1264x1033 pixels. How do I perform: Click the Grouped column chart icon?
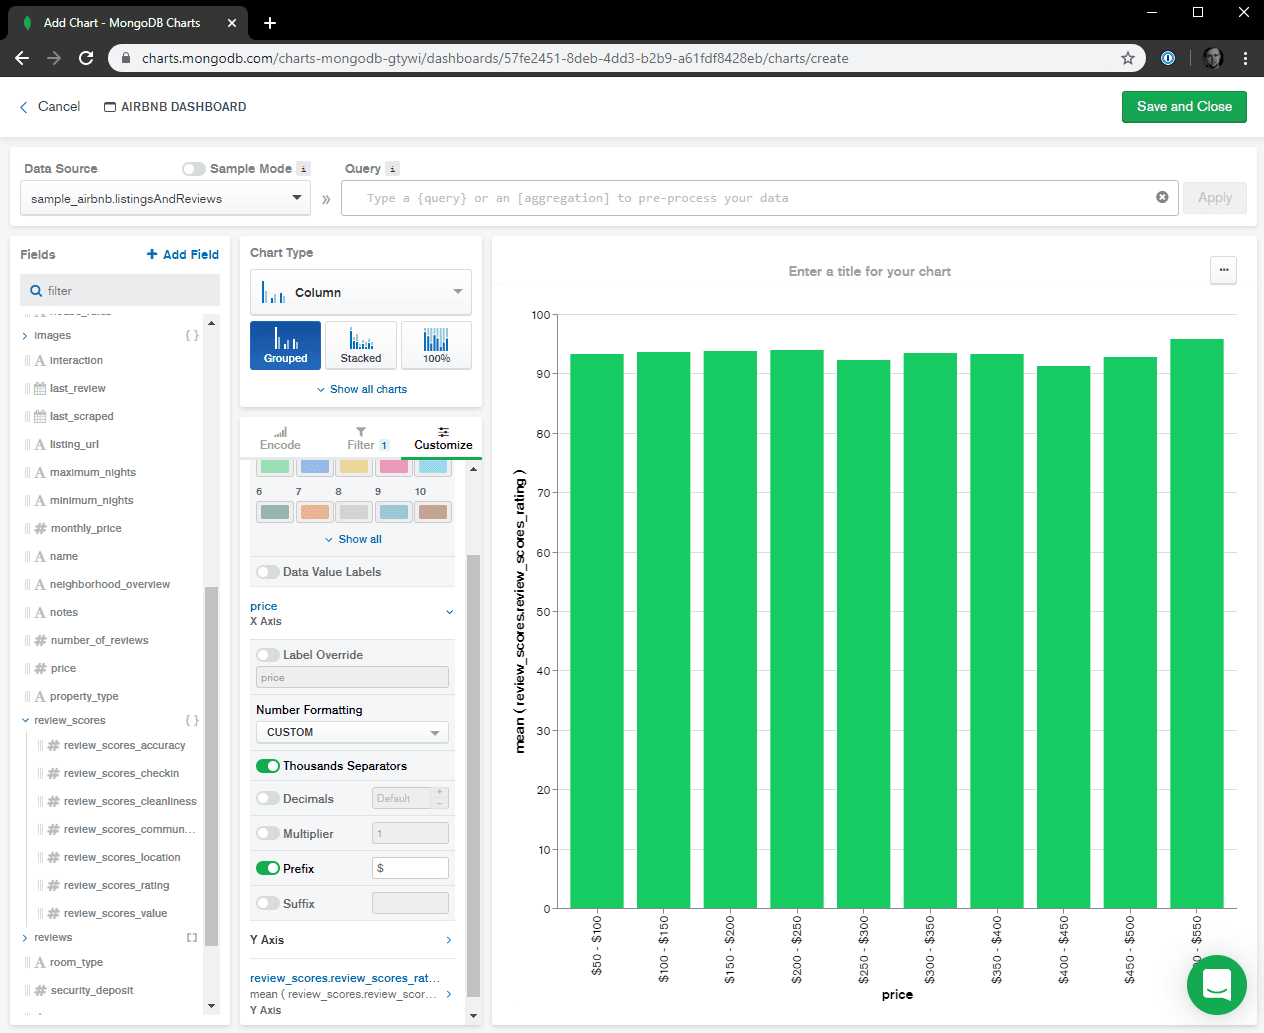285,345
